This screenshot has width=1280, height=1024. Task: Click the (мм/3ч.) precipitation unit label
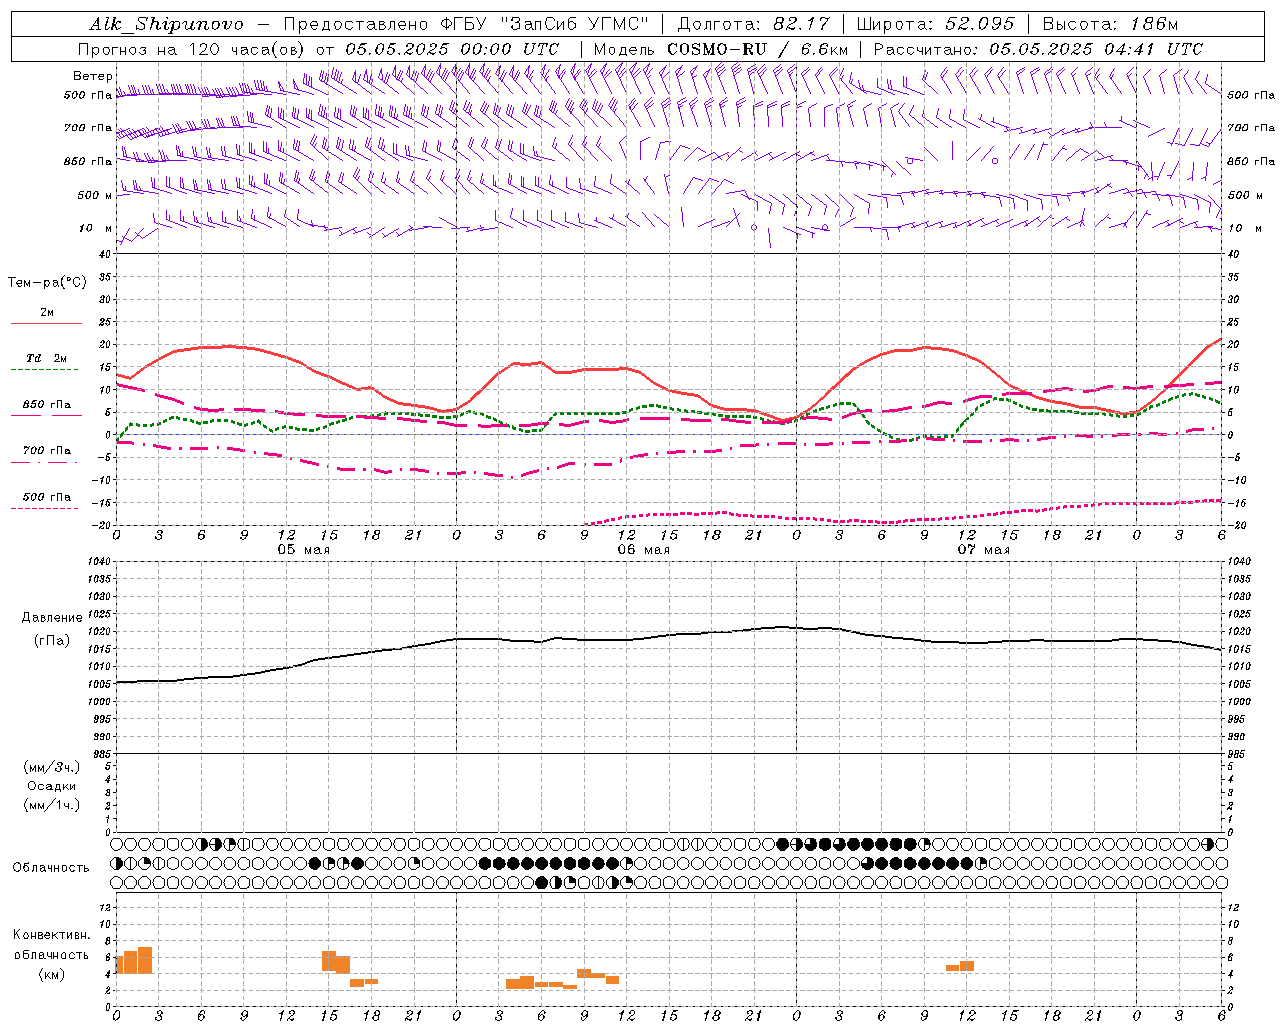52,767
